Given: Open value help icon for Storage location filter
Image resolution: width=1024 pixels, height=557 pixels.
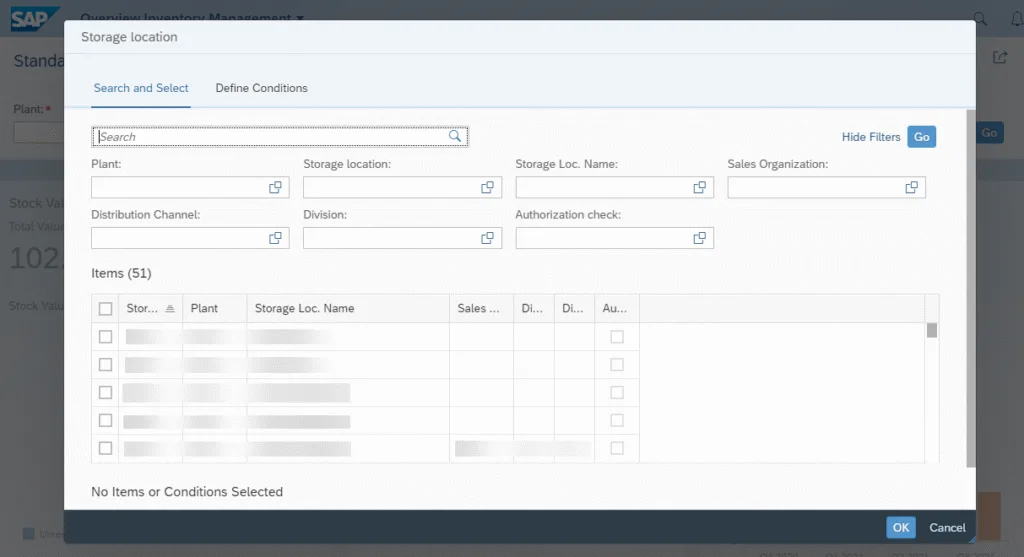Looking at the screenshot, I should click(x=487, y=187).
